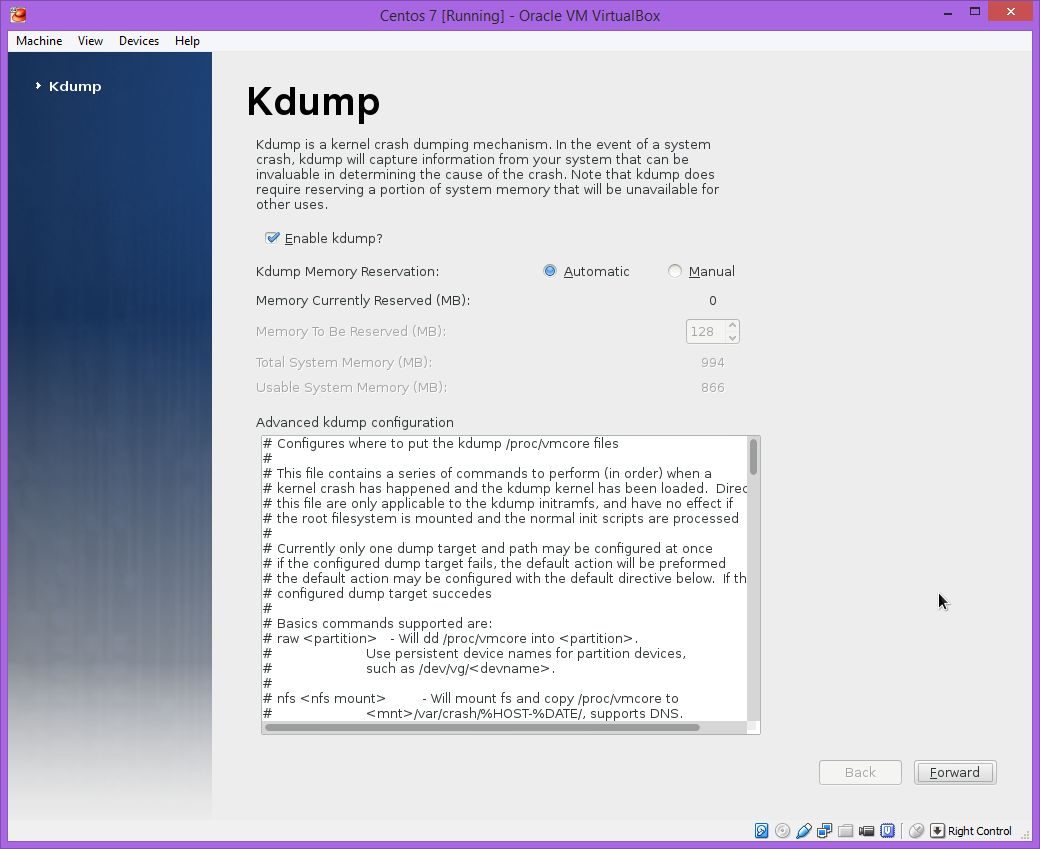Screen dimensions: 1040x849
Task: Click the Total System Memory value 994
Action: coord(712,362)
